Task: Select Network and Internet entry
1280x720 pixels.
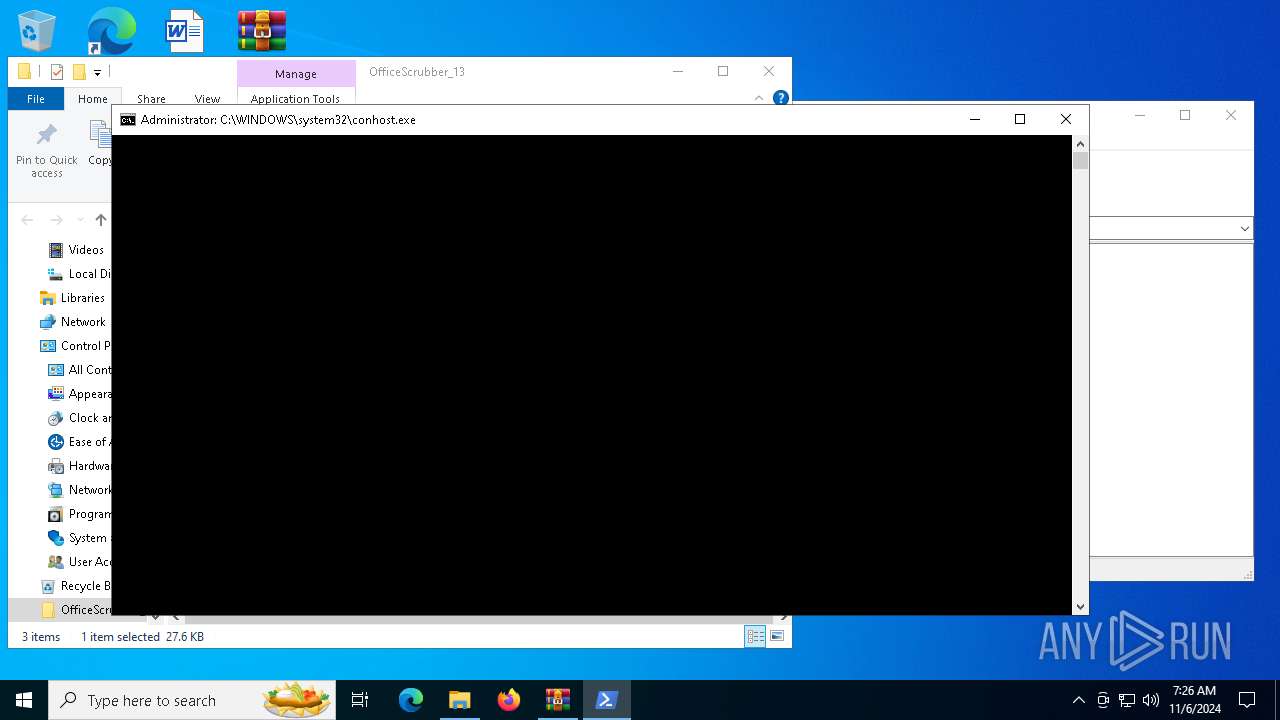Action: 79,490
